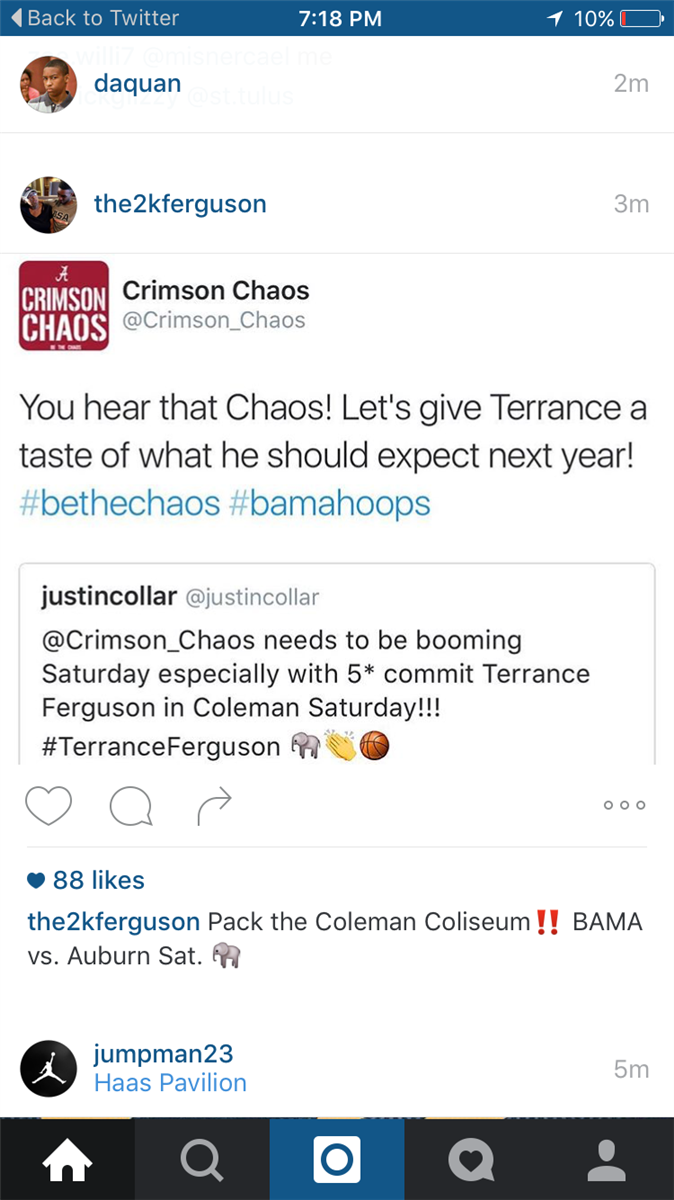Open the Profile tab
The width and height of the screenshot is (674, 1200).
(x=606, y=1160)
